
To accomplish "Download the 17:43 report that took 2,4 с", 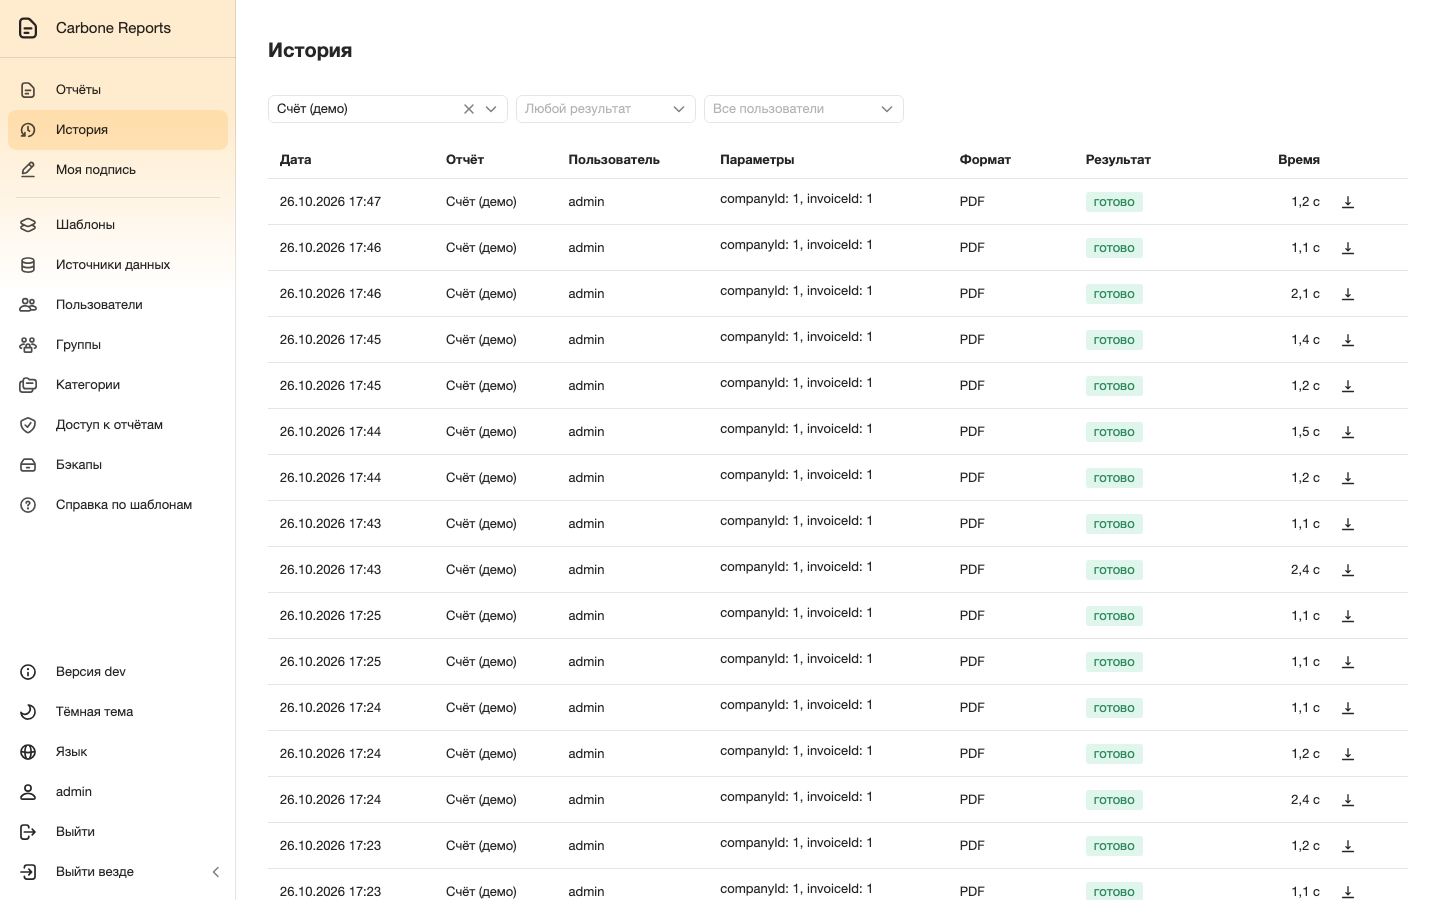I will [1348, 570].
